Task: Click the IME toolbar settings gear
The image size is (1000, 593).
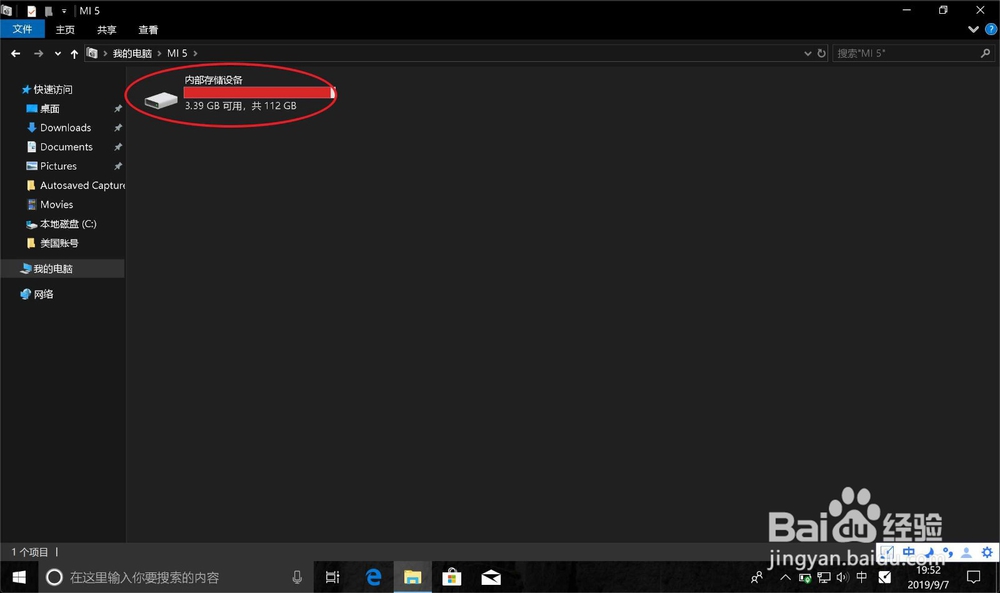Action: [x=987, y=552]
